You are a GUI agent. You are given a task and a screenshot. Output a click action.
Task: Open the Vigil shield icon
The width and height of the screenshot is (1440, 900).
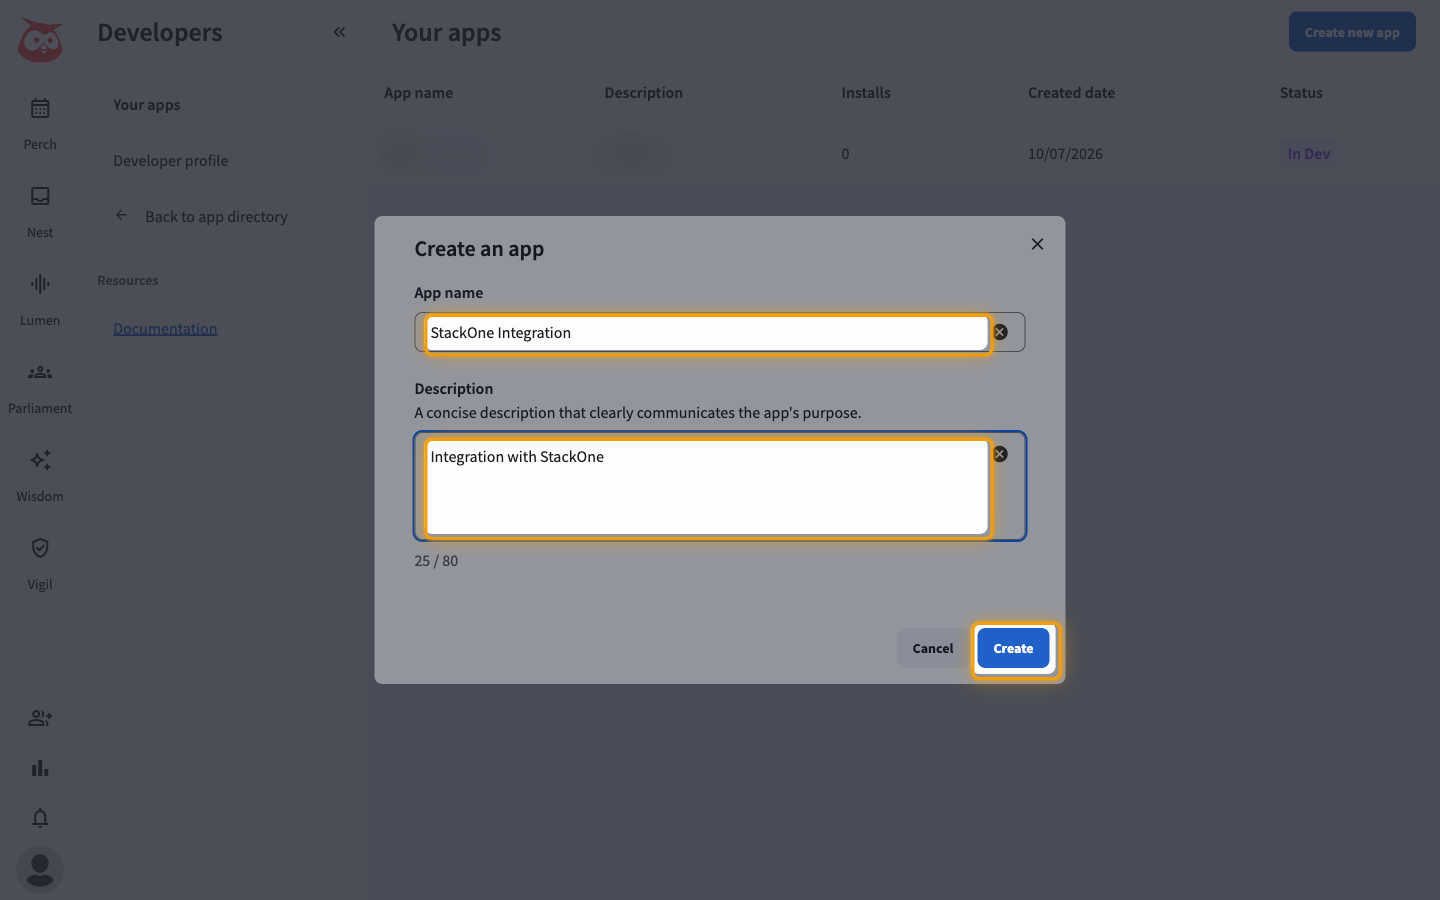coord(40,548)
